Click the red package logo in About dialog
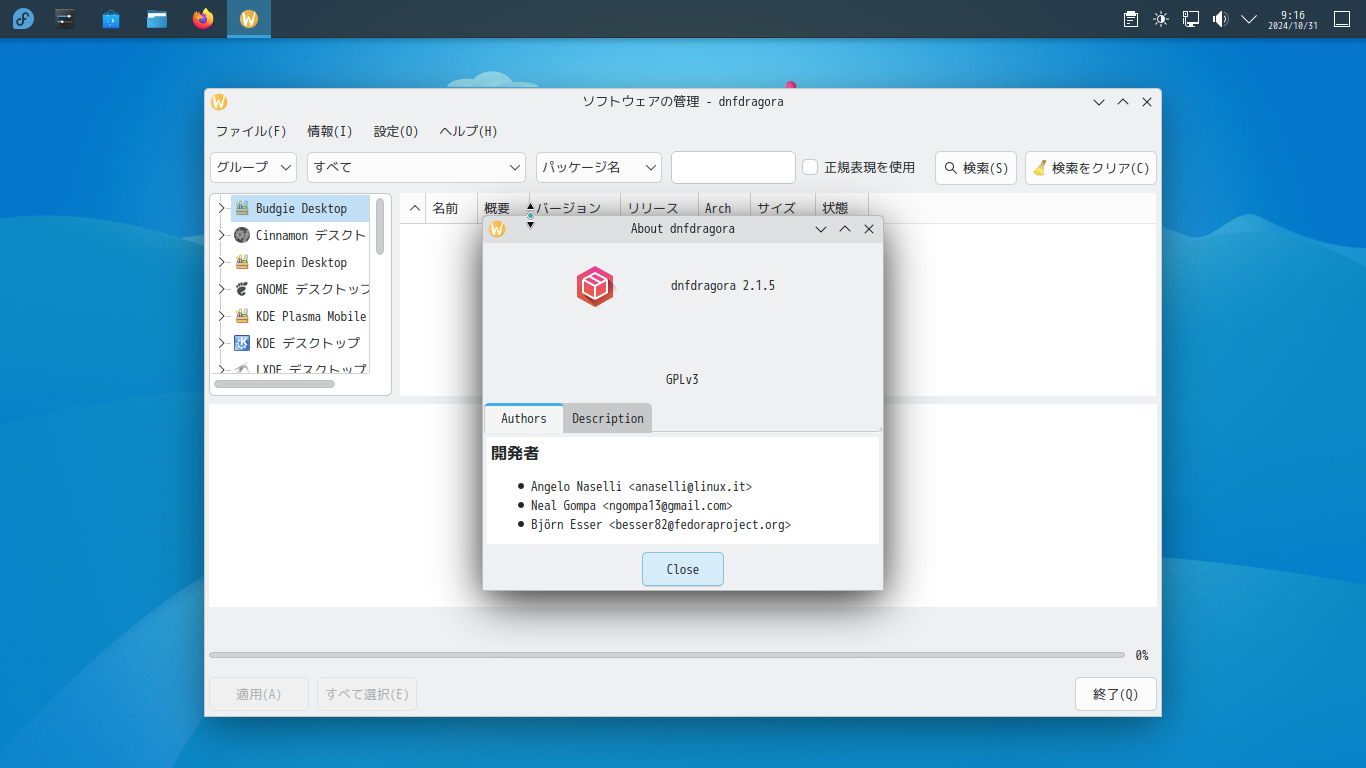This screenshot has height=768, width=1366. (595, 286)
